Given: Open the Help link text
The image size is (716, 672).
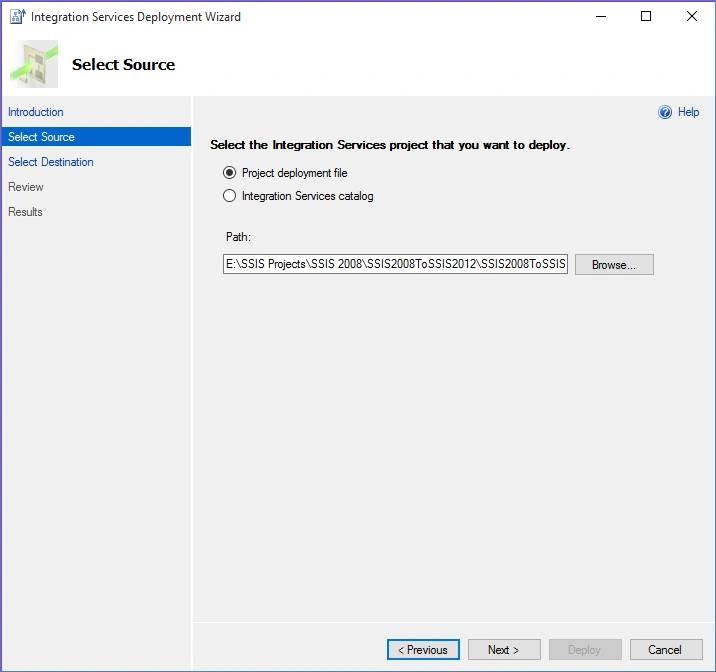Looking at the screenshot, I should (688, 112).
